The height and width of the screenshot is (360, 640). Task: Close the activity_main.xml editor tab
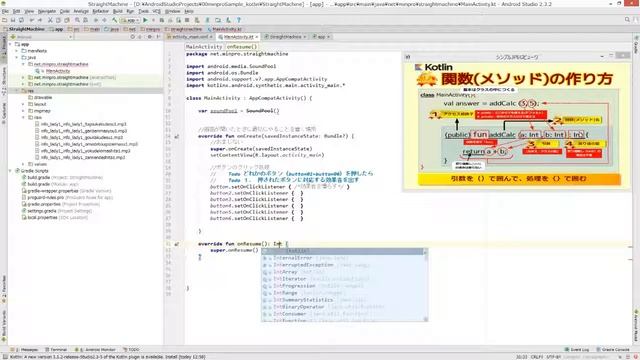click(x=211, y=37)
